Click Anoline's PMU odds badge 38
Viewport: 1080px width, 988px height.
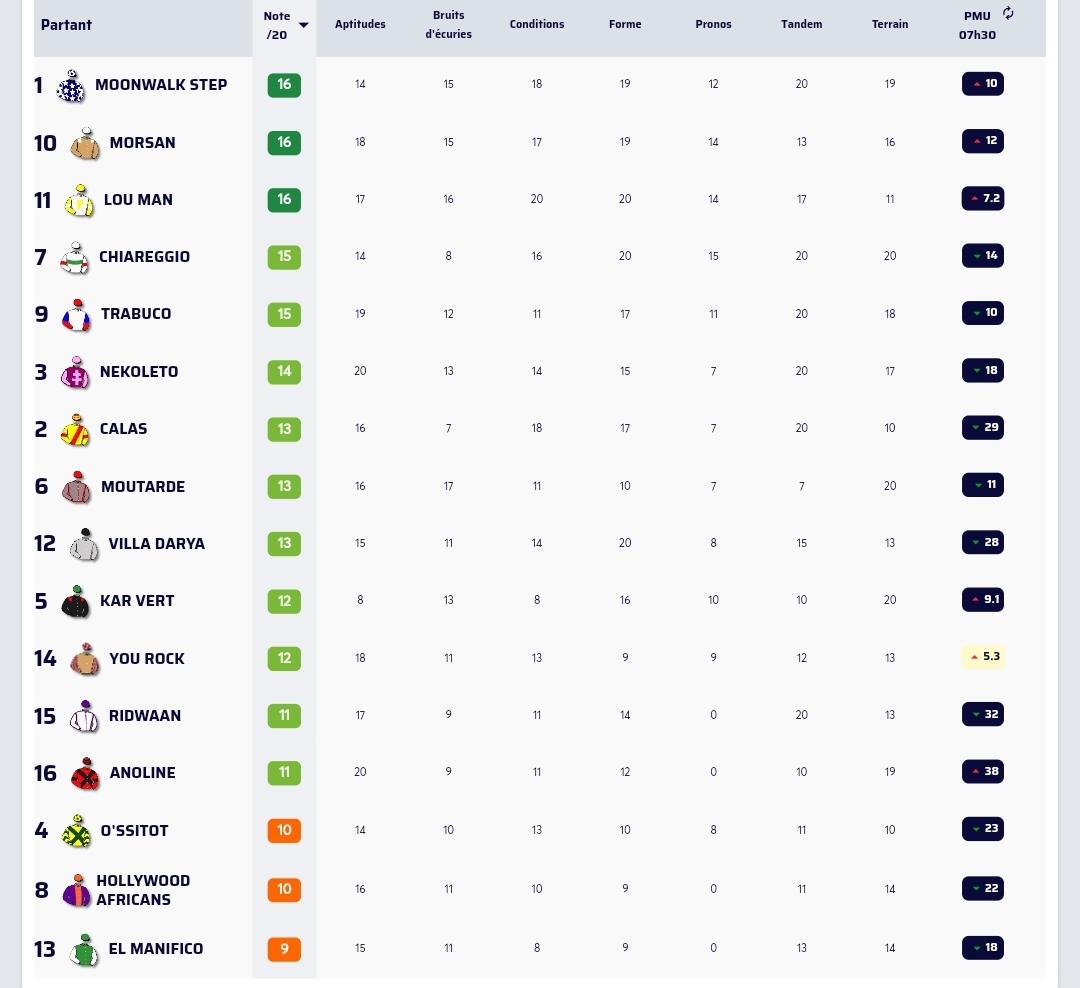tap(983, 772)
